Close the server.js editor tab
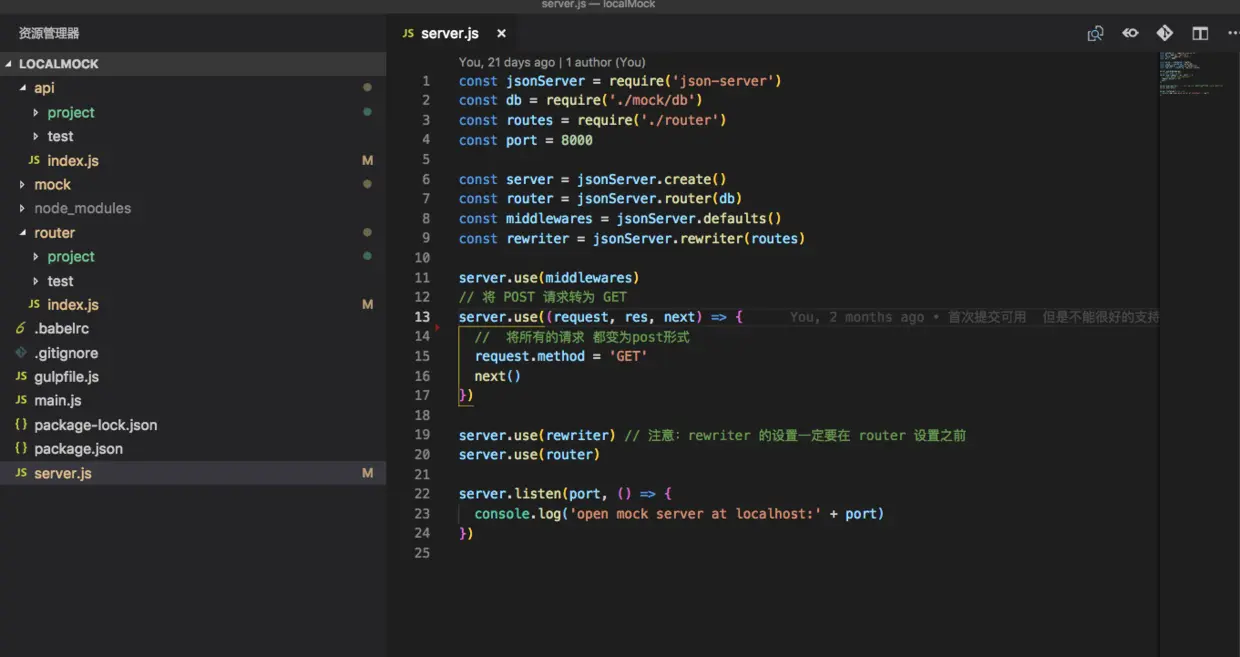Screen dimensions: 1240x657 pyautogui.click(x=501, y=33)
